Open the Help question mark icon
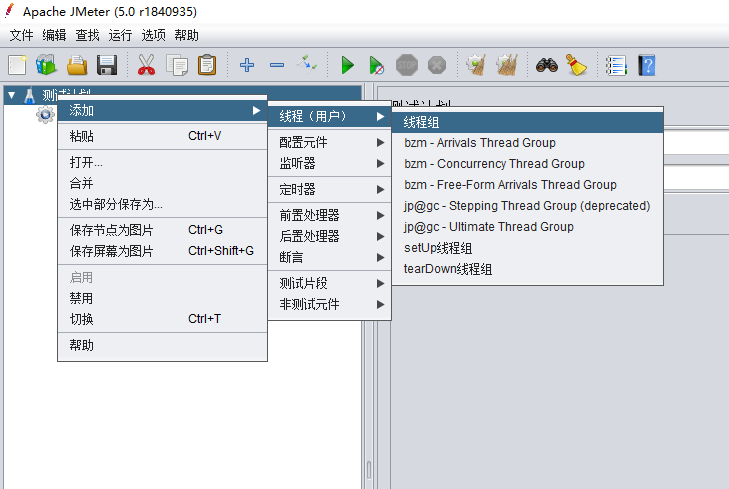 [x=647, y=65]
